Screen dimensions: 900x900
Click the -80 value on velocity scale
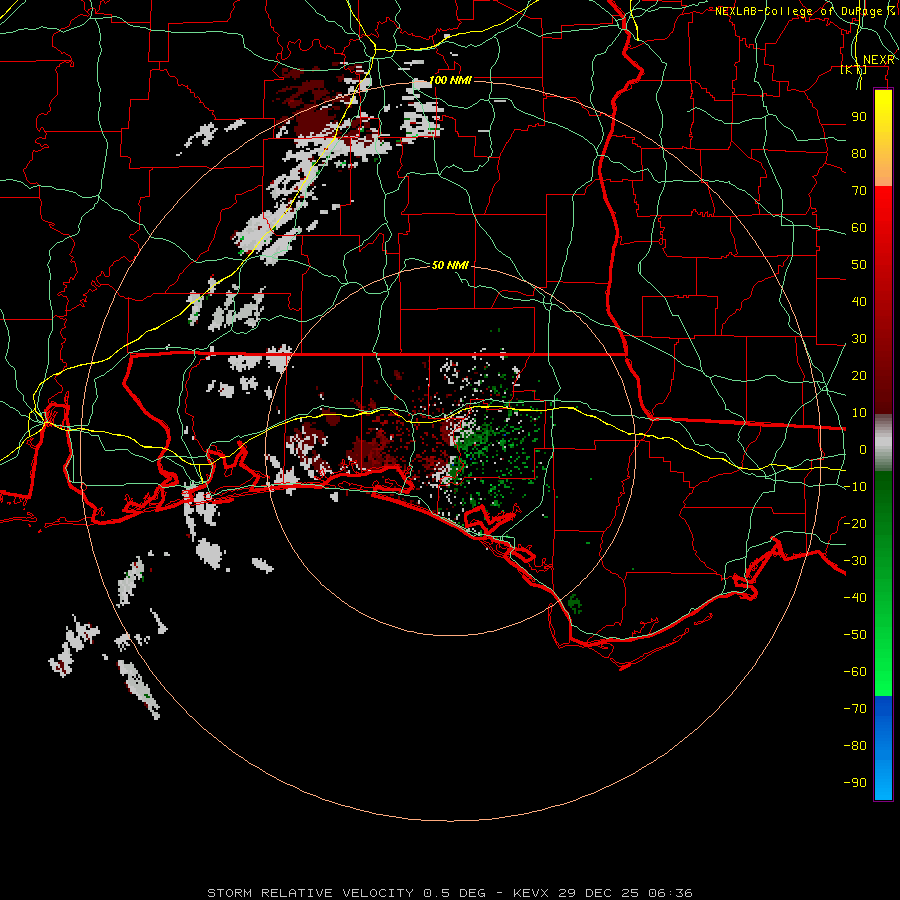point(855,746)
